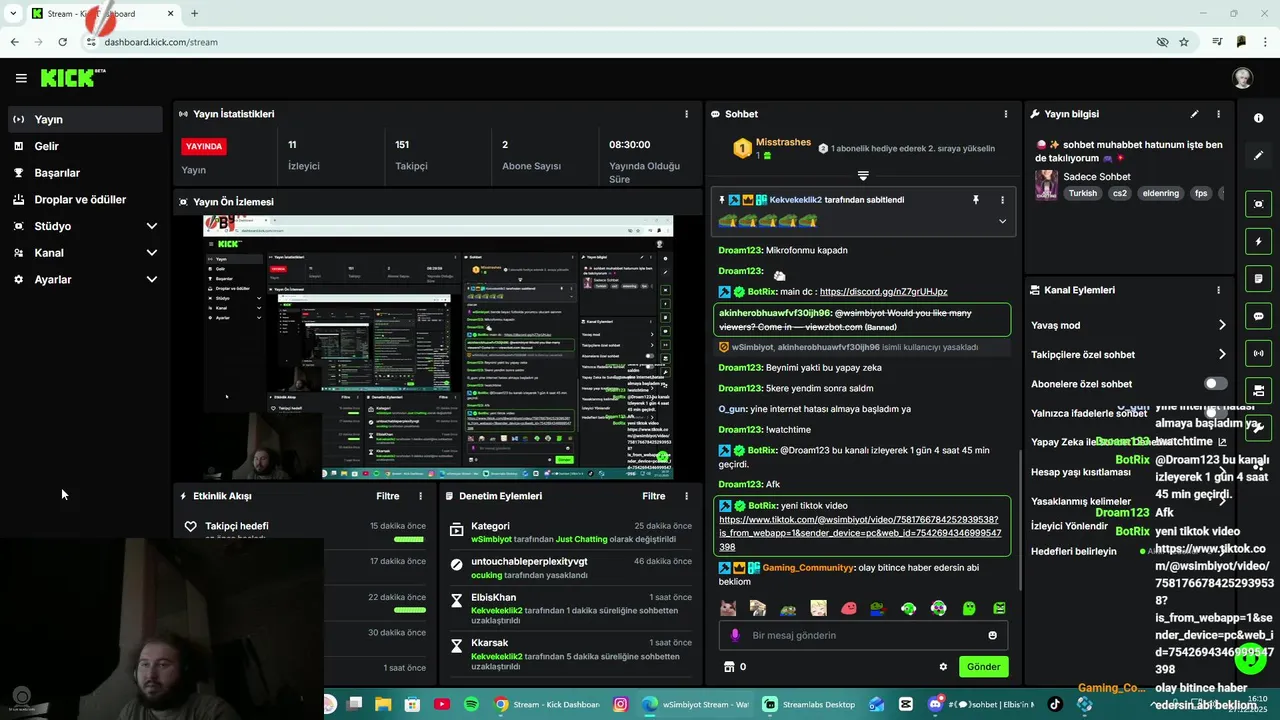Toggle the lightning activity icon in right sidebar

1259,241
